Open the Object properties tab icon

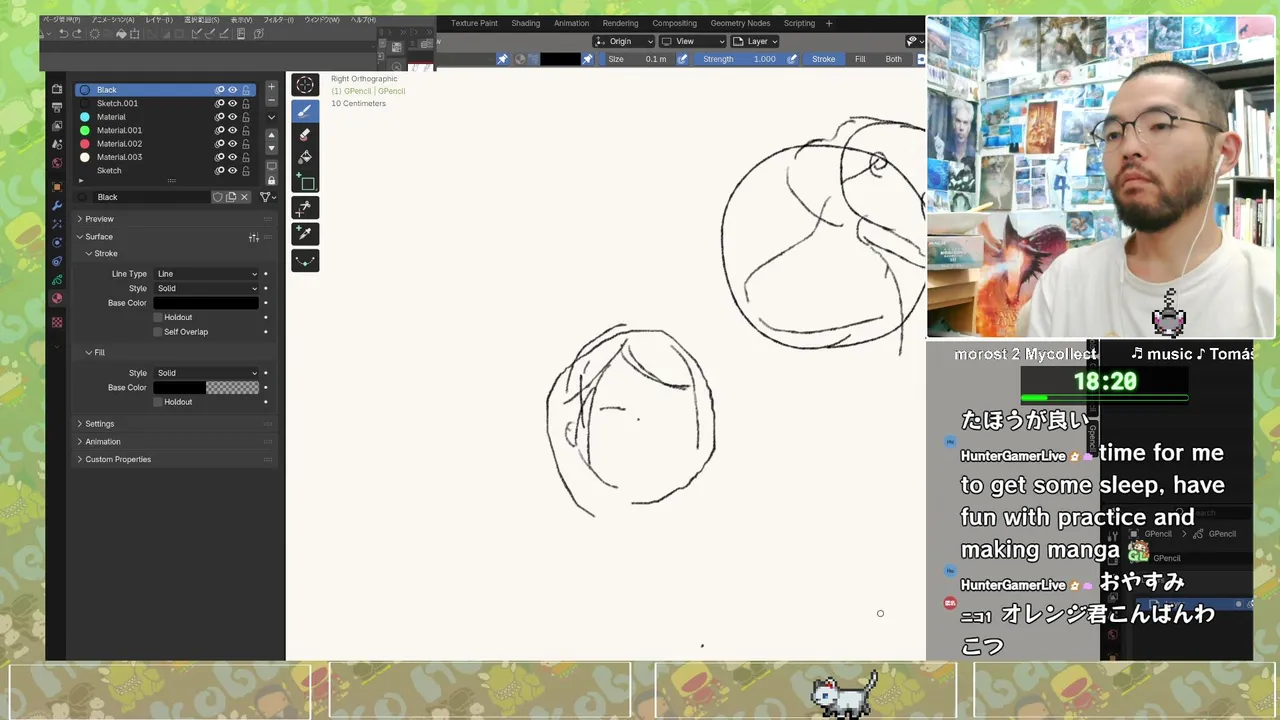point(57,187)
